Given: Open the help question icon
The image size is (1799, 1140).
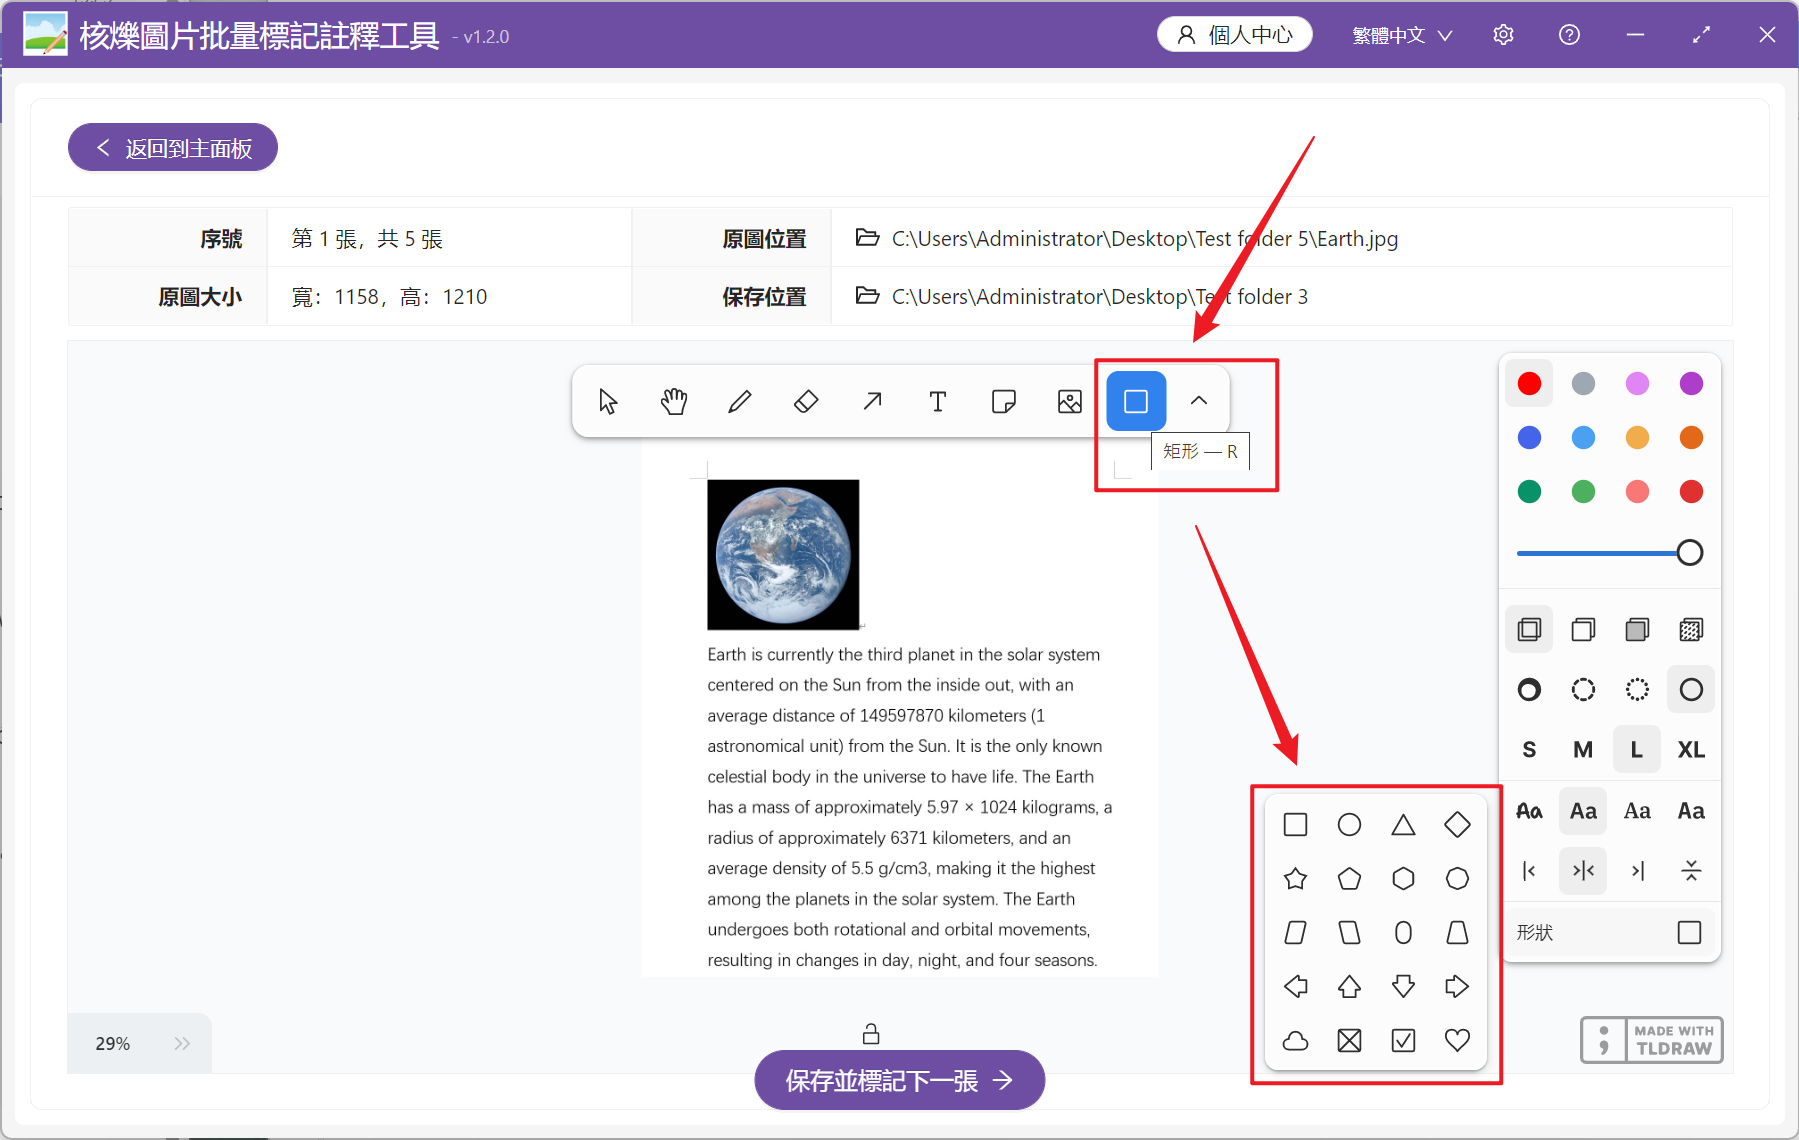Looking at the screenshot, I should (1569, 35).
